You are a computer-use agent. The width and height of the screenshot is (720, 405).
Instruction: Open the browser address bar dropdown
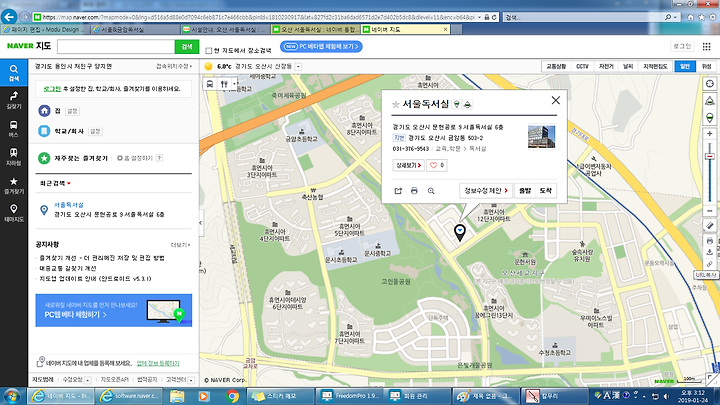click(x=479, y=17)
